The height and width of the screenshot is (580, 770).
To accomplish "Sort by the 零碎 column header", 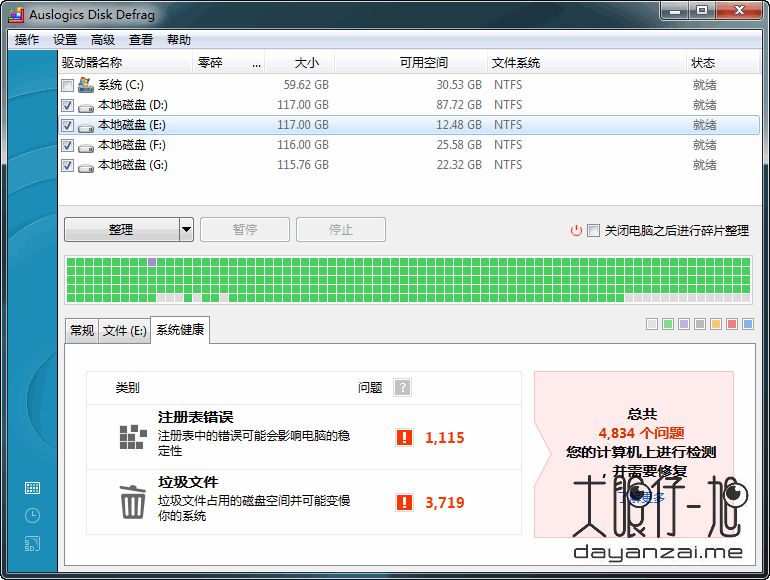I will (229, 62).
